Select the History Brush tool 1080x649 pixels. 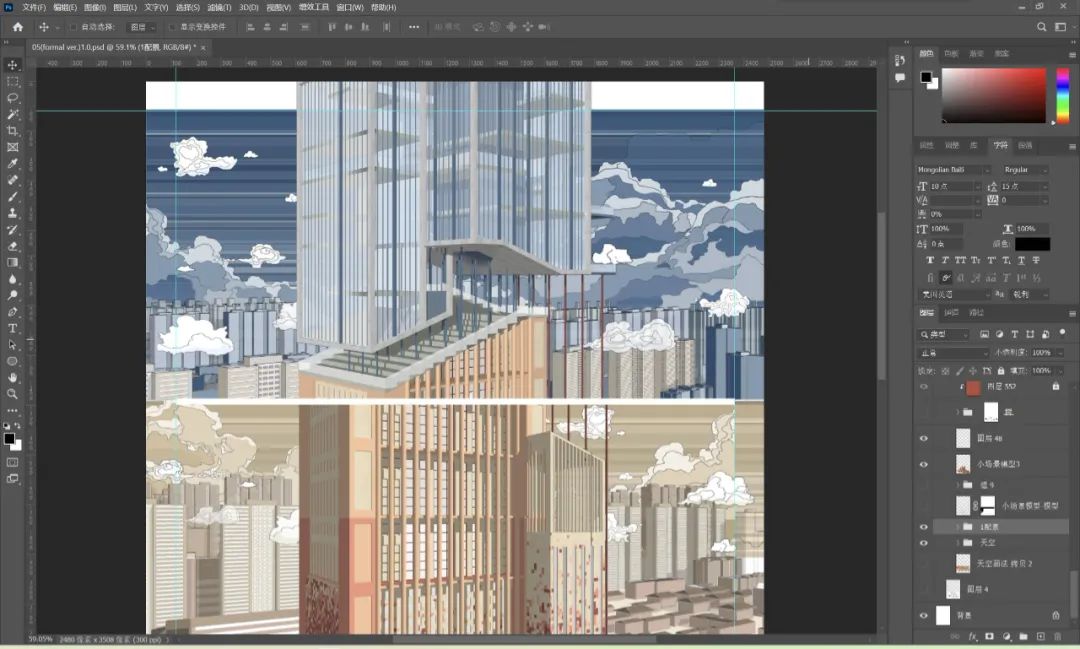(12, 229)
